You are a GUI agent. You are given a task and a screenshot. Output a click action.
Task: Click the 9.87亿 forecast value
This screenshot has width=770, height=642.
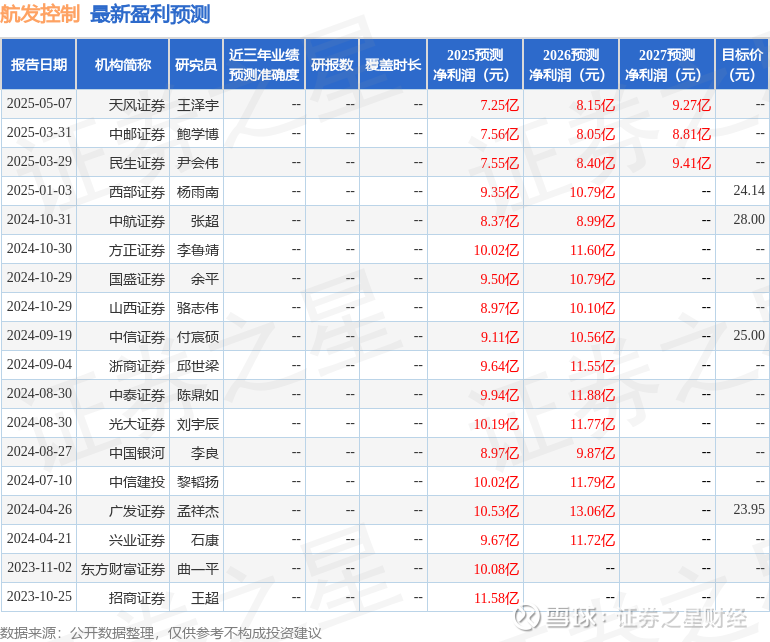tap(596, 452)
